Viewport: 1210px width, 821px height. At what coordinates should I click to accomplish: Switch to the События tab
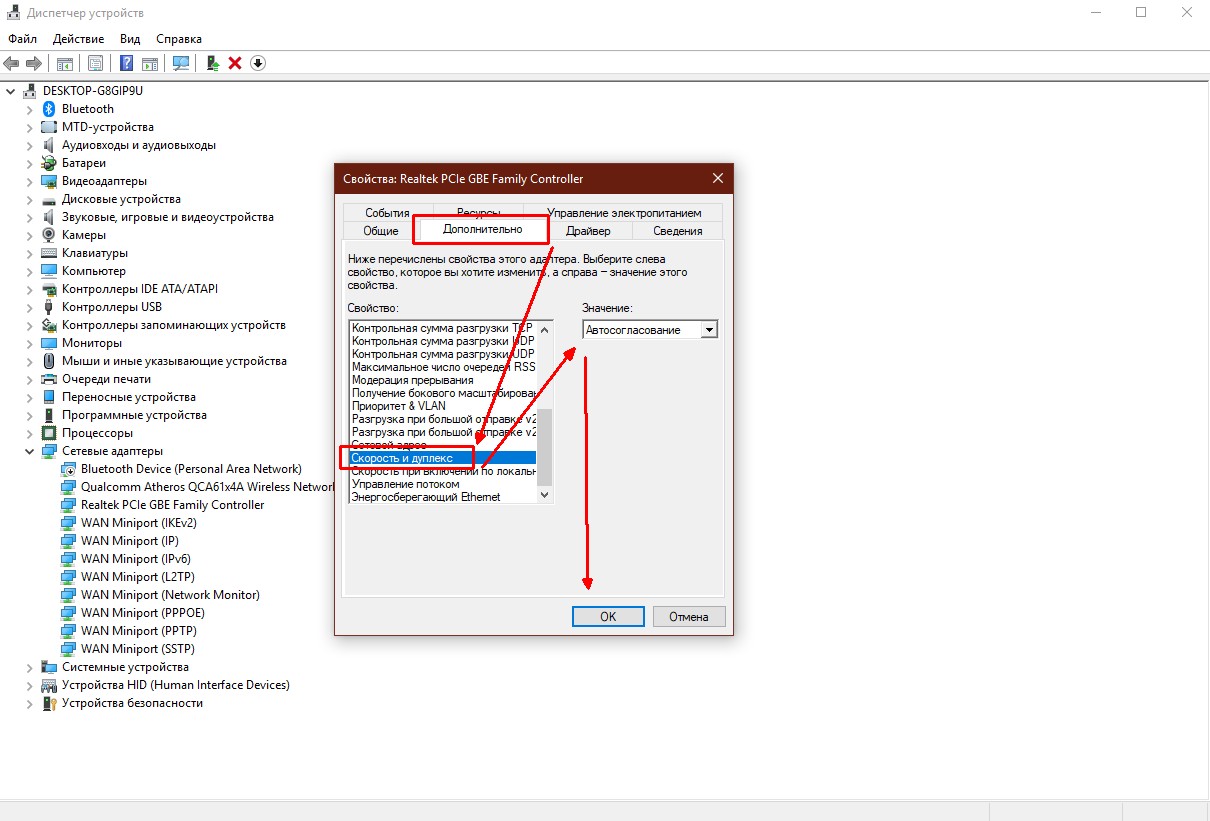click(387, 213)
